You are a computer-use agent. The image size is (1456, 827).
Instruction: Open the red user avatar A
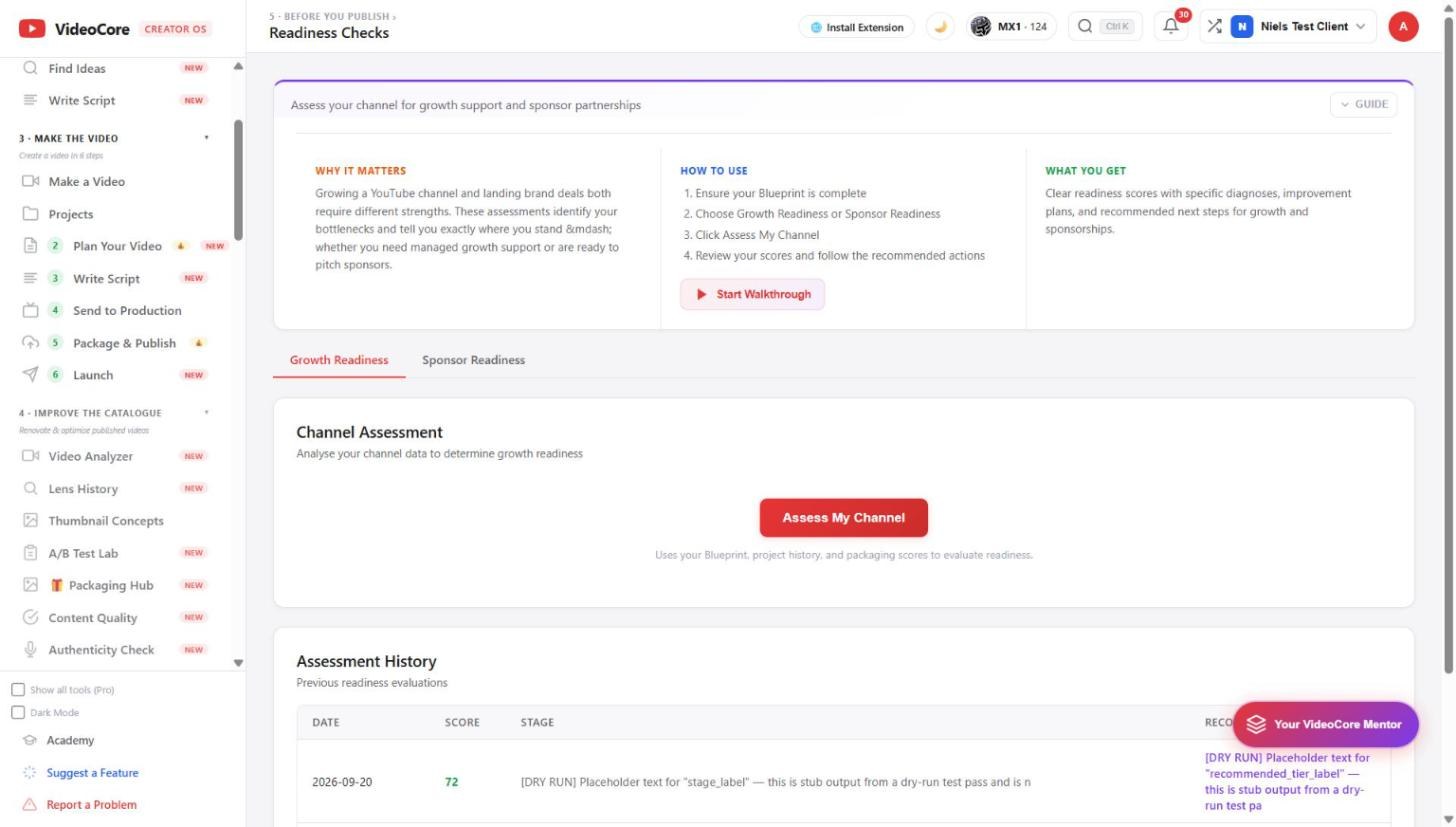1403,27
